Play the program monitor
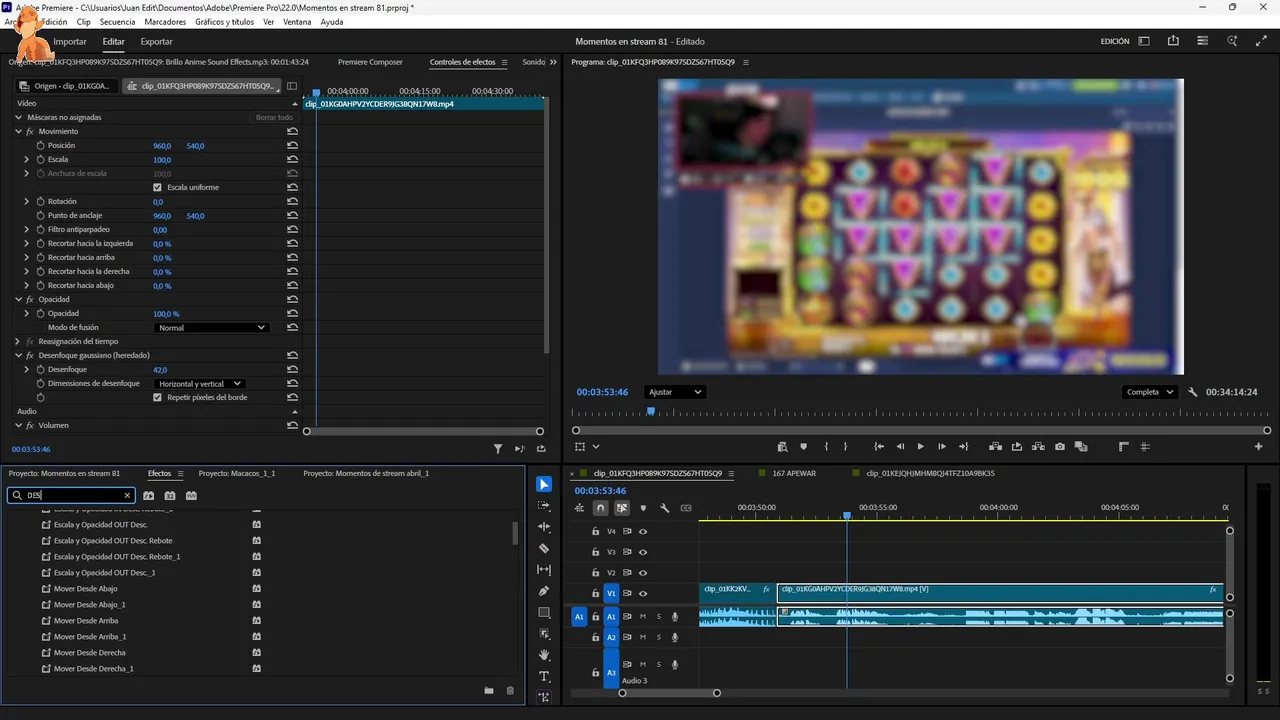This screenshot has height=720, width=1280. [x=921, y=447]
